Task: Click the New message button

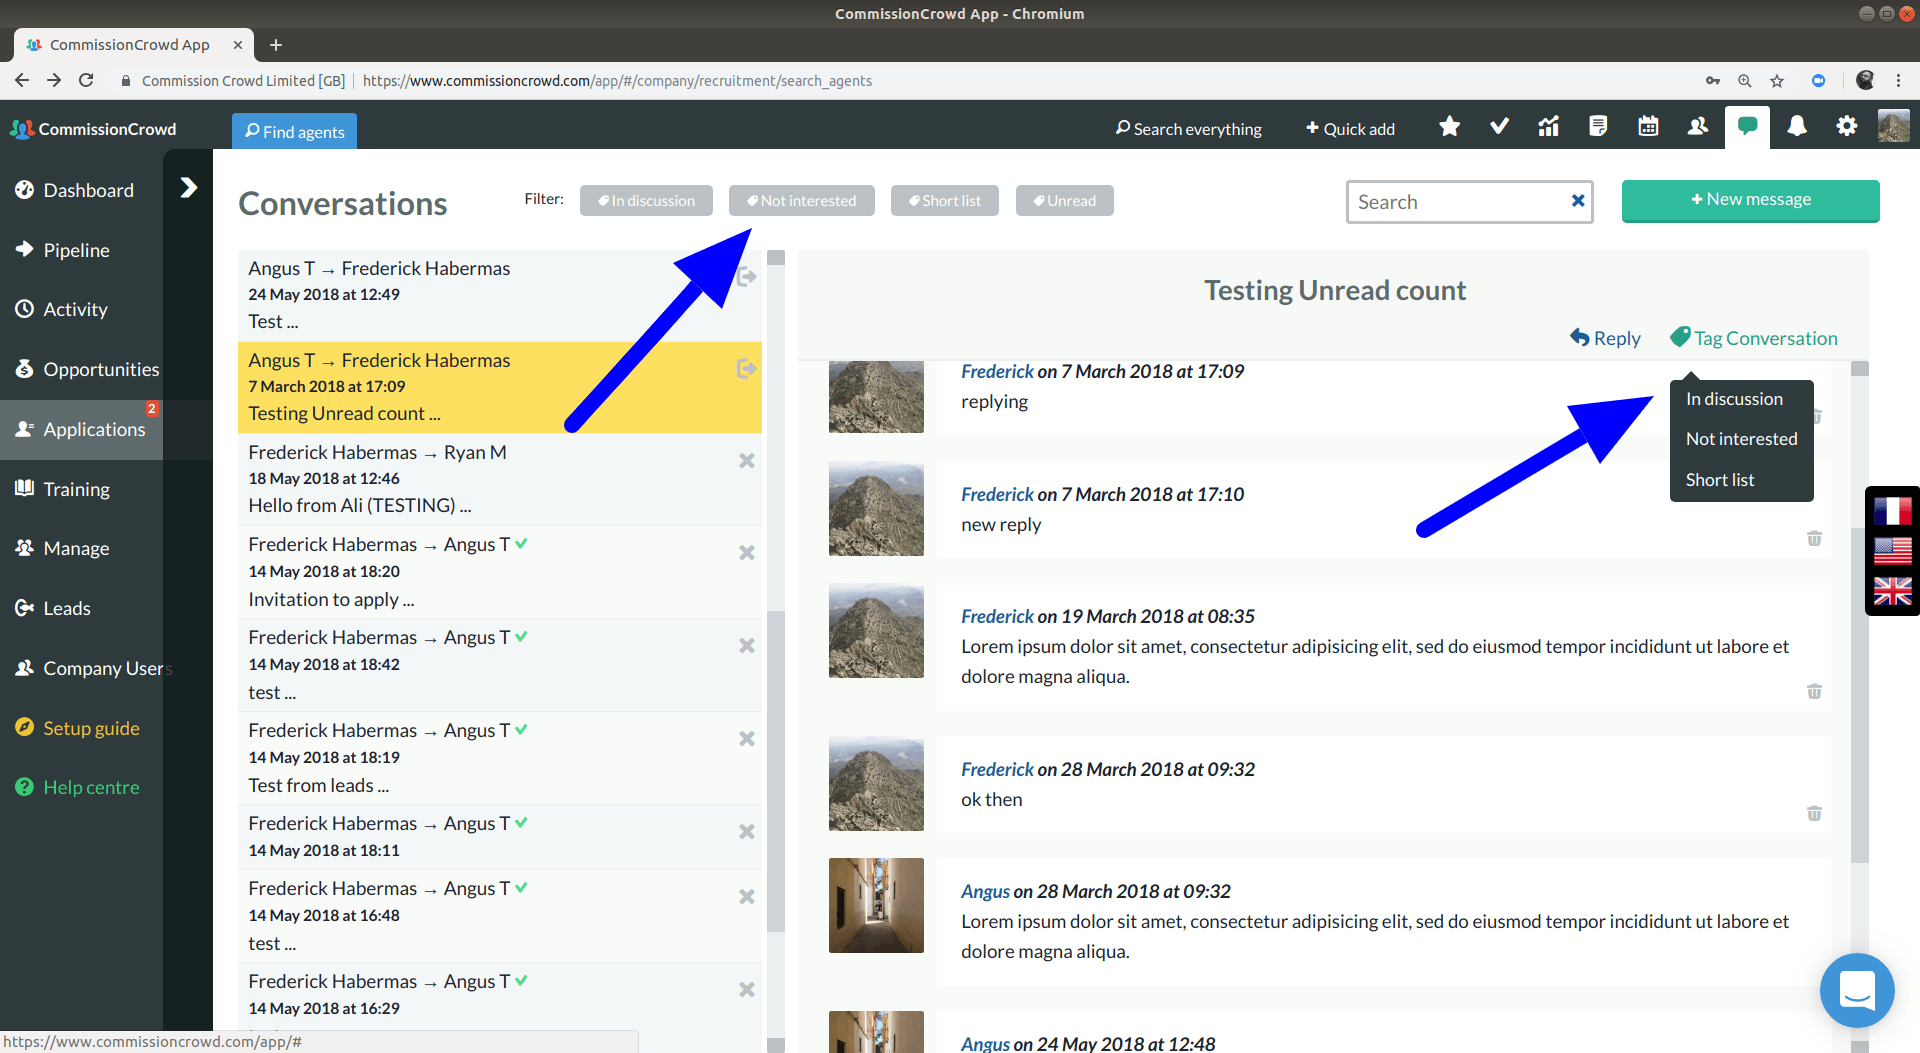Action: click(x=1750, y=200)
